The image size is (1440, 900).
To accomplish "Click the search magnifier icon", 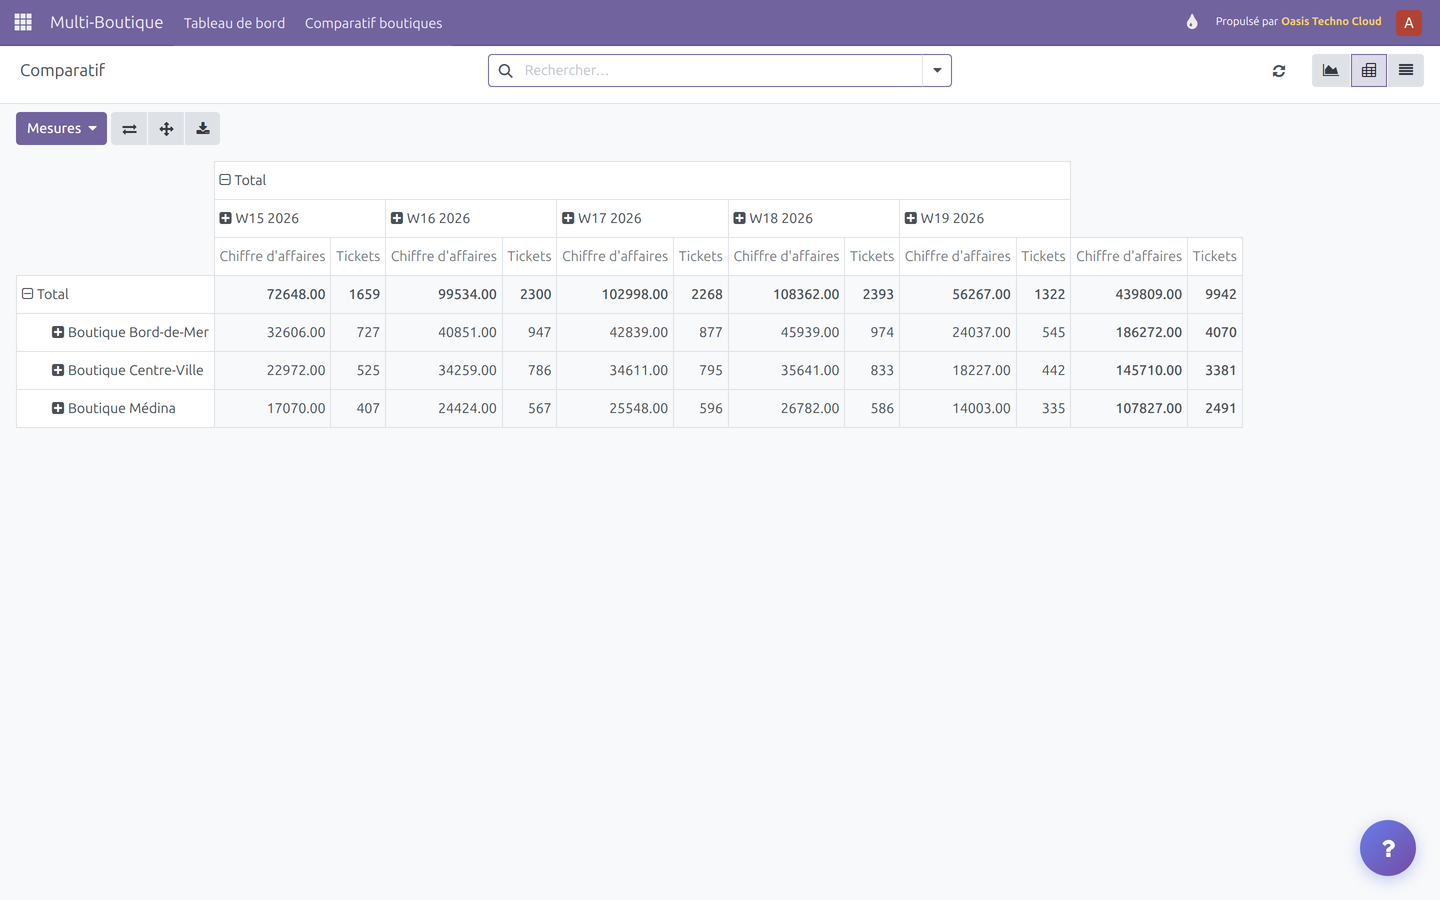I will point(506,71).
